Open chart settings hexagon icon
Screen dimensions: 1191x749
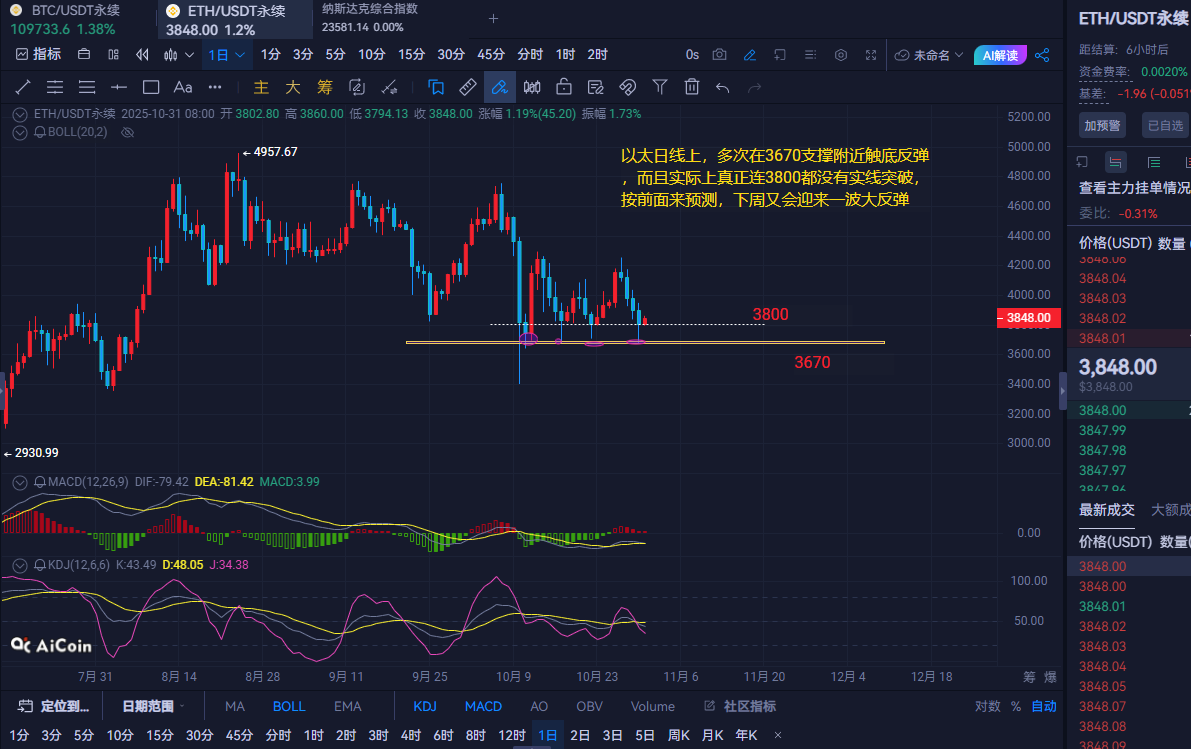click(x=841, y=55)
